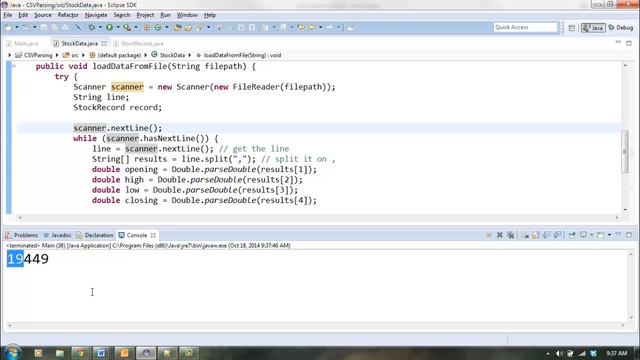Expand breadcrumb arrow before StockData
Screen dimensions: 640x360
point(146,55)
